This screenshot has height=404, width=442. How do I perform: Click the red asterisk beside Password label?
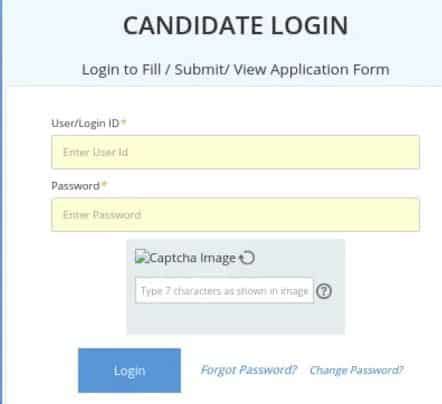[x=104, y=184]
